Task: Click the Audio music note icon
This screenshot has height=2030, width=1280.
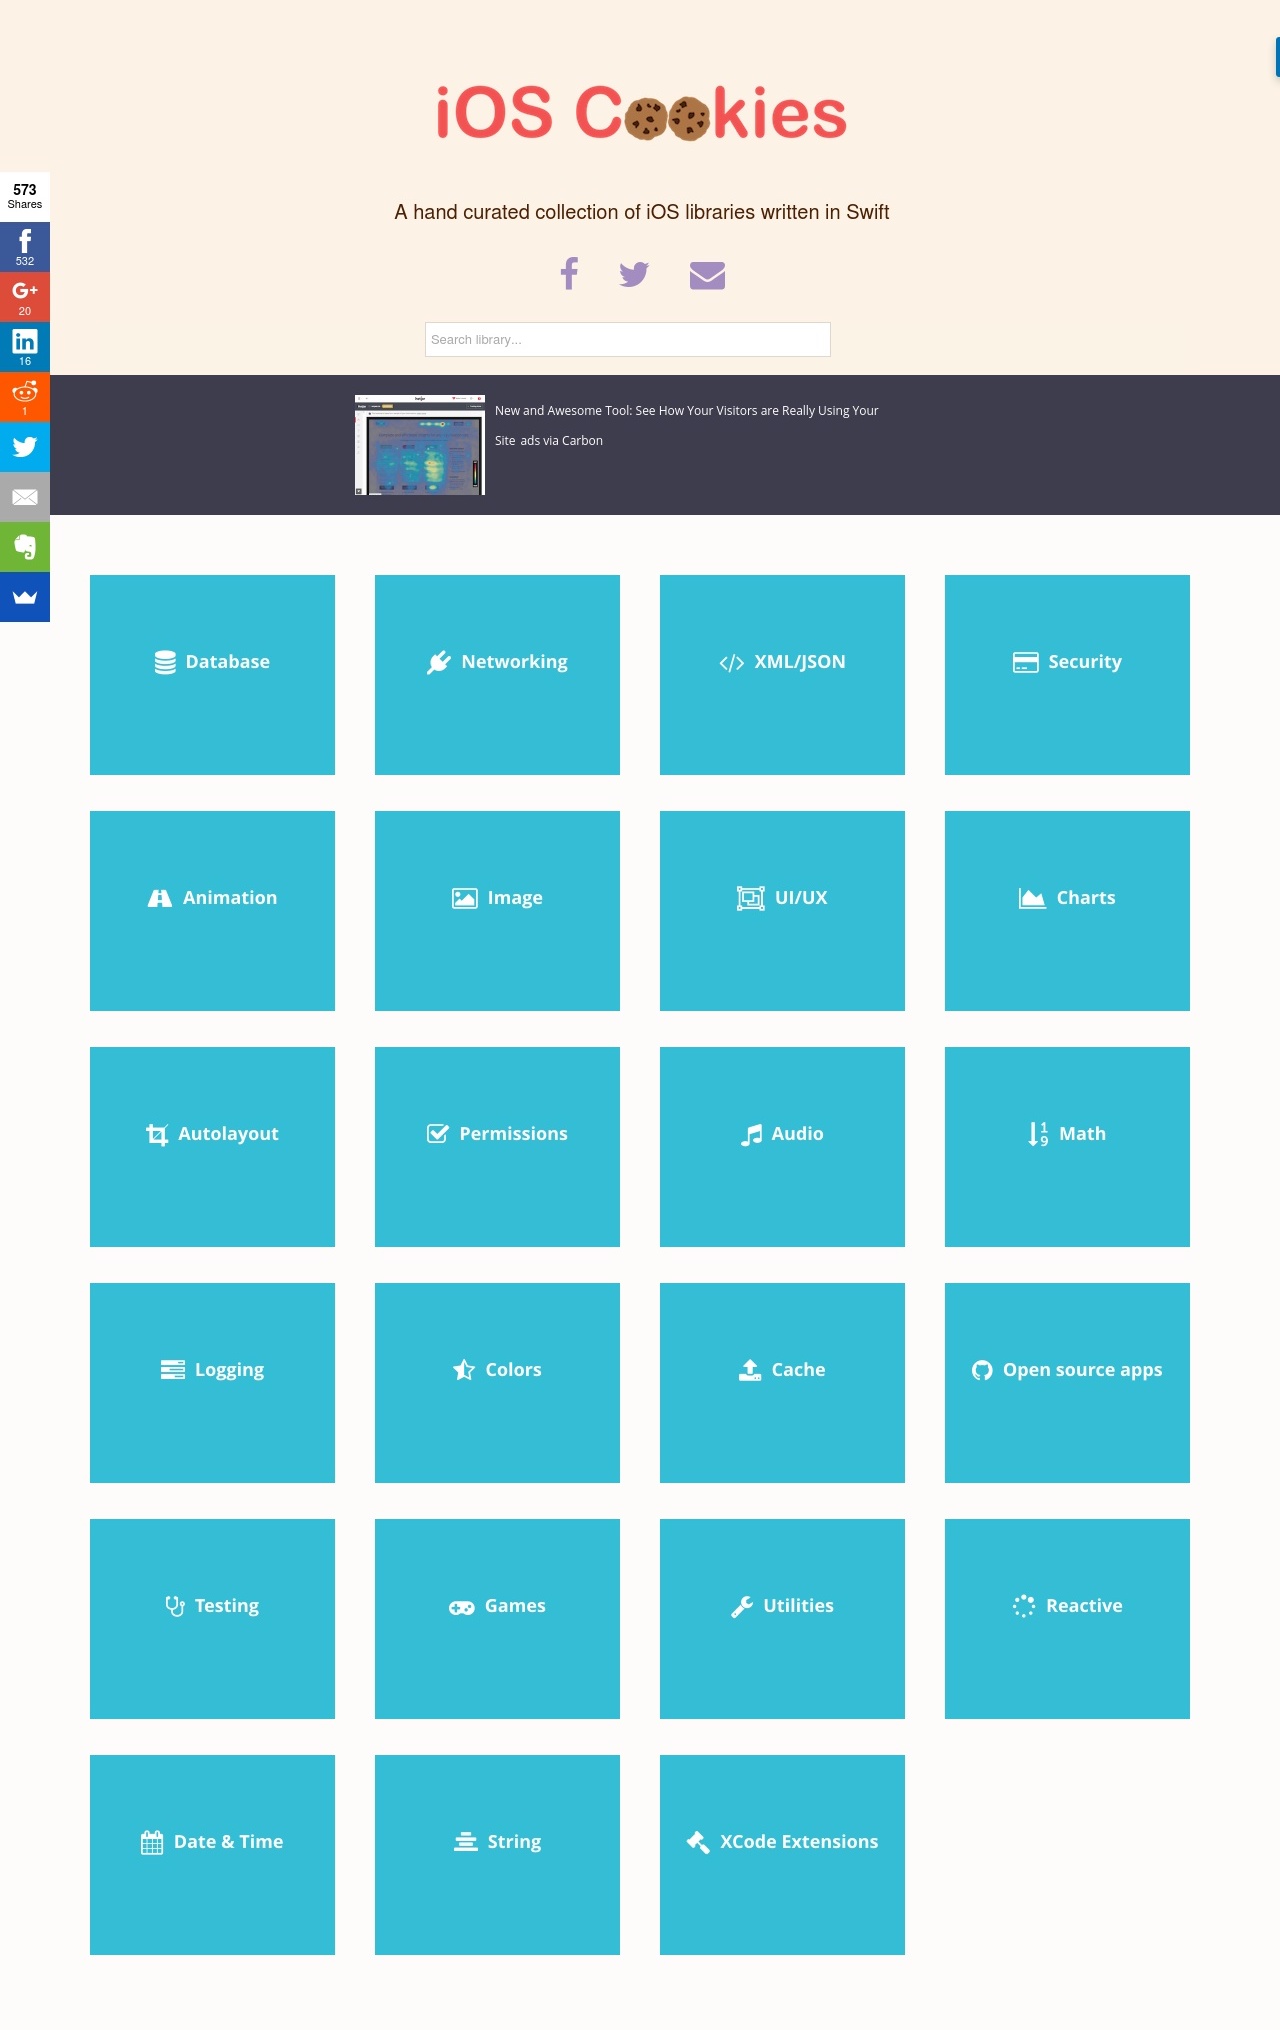Action: [751, 1134]
